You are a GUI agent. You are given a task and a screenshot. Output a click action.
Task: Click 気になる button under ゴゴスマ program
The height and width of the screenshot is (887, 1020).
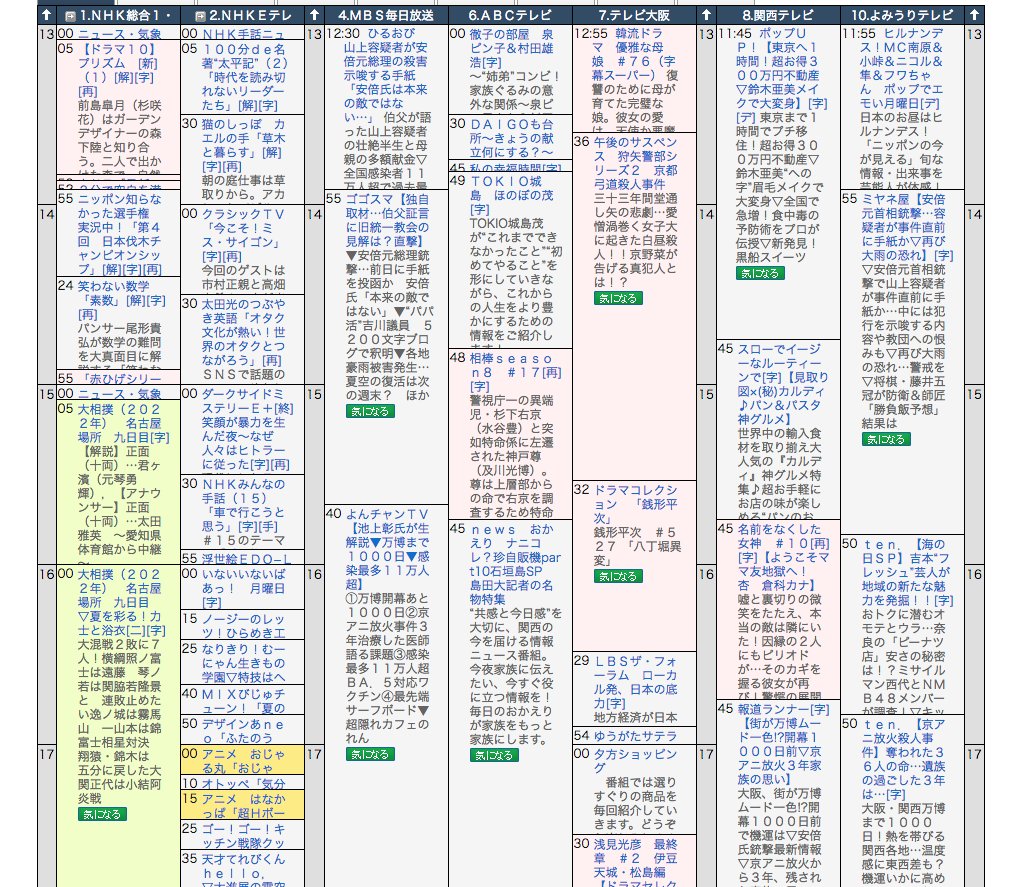370,411
